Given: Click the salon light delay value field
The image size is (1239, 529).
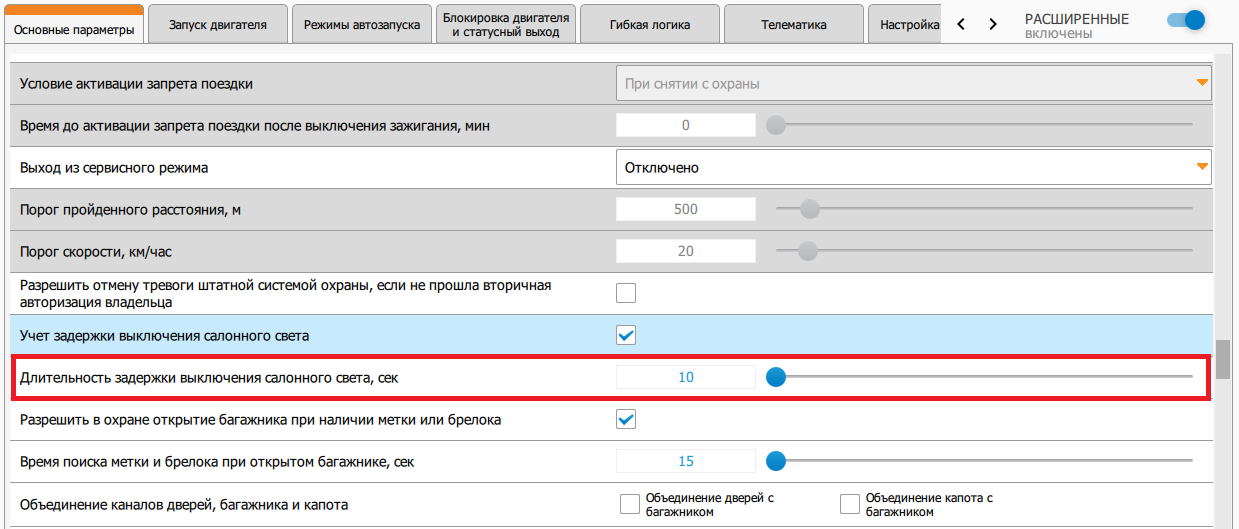Looking at the screenshot, I should (685, 377).
